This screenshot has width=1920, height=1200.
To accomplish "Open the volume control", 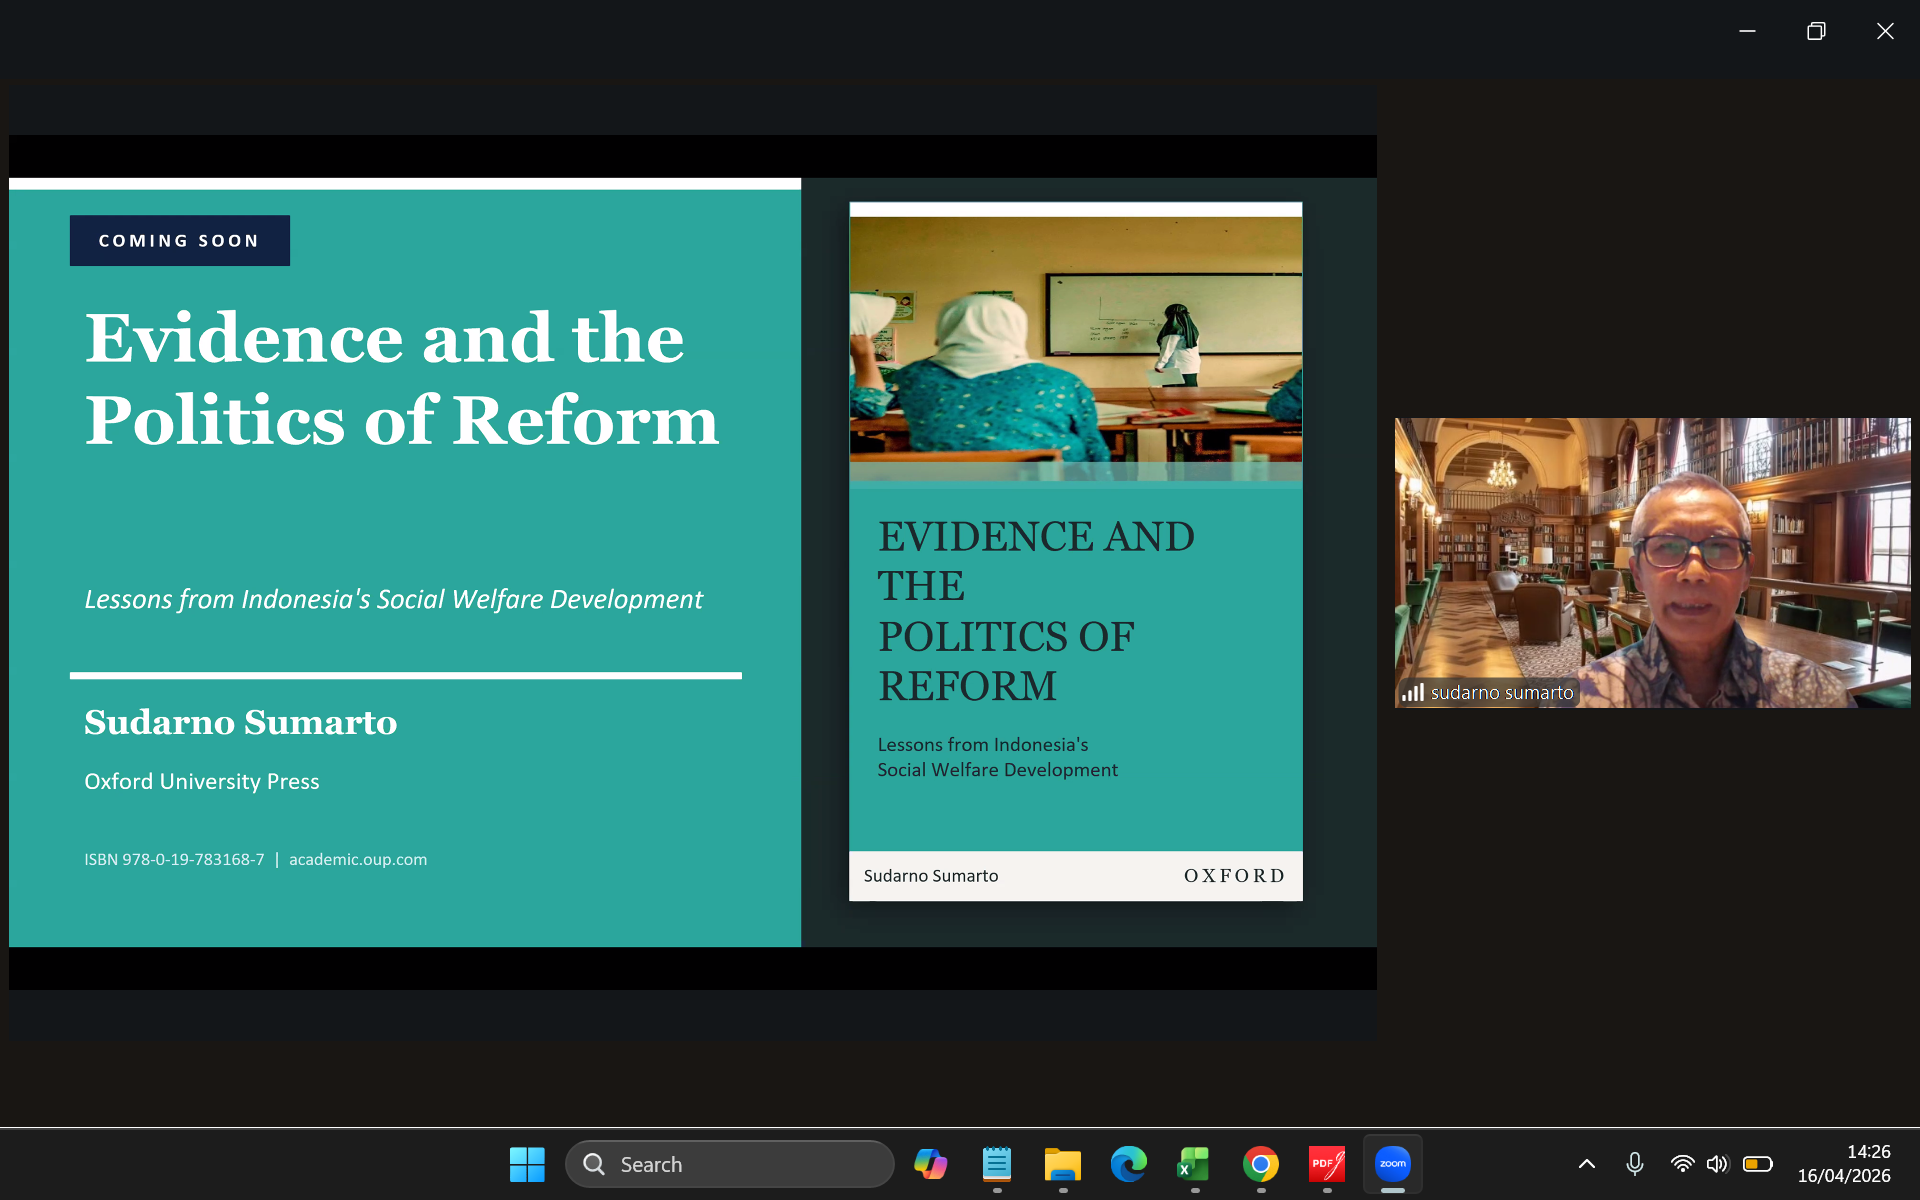I will [x=1718, y=1164].
